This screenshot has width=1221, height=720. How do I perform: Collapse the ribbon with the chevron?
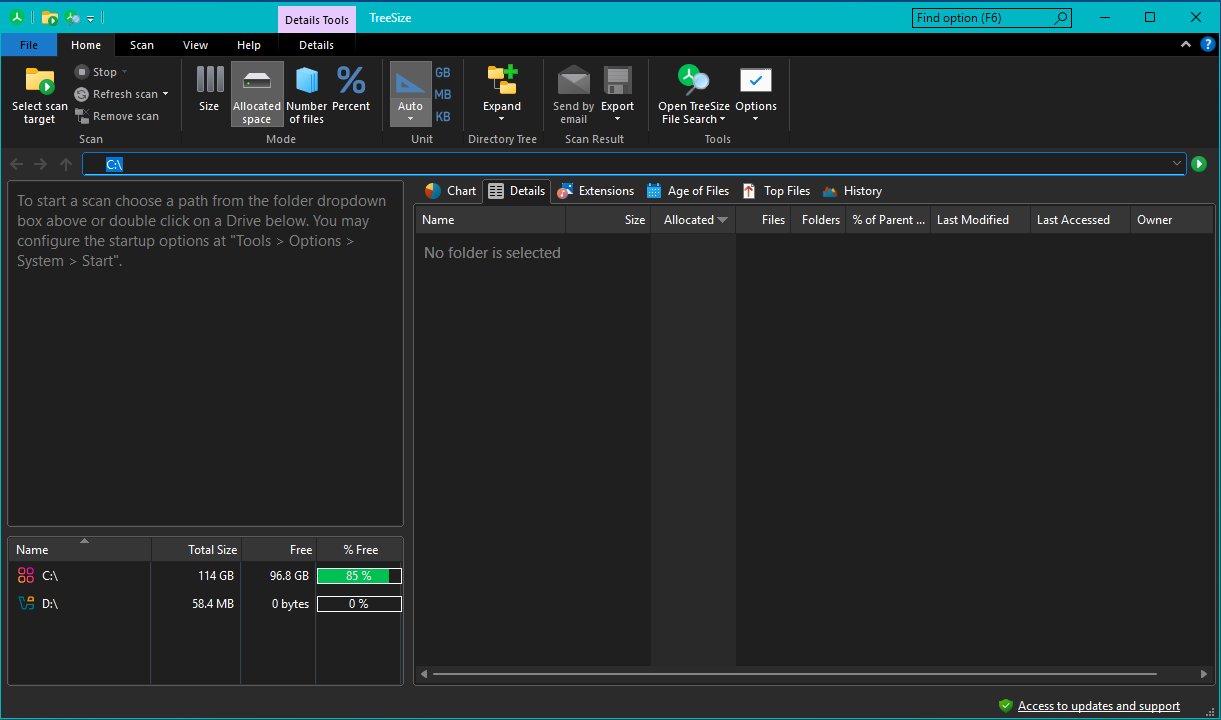coord(1186,45)
